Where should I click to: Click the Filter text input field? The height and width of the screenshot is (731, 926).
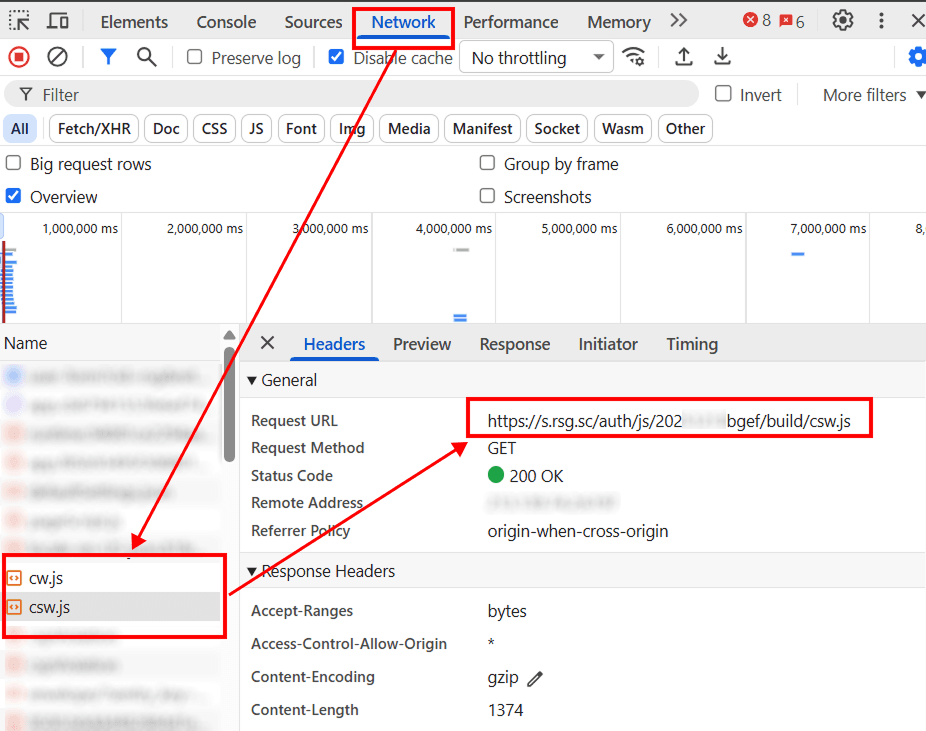tap(360, 95)
